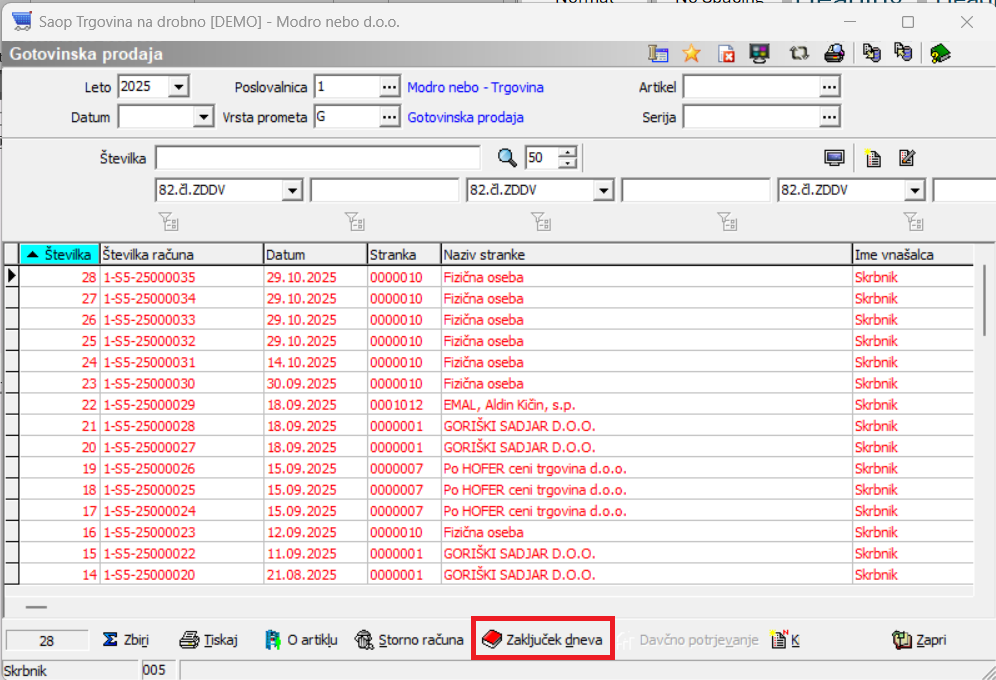Screen dimensions: 996x680
Task: Click the magnifier search icon beside Številka
Action: coord(506,157)
